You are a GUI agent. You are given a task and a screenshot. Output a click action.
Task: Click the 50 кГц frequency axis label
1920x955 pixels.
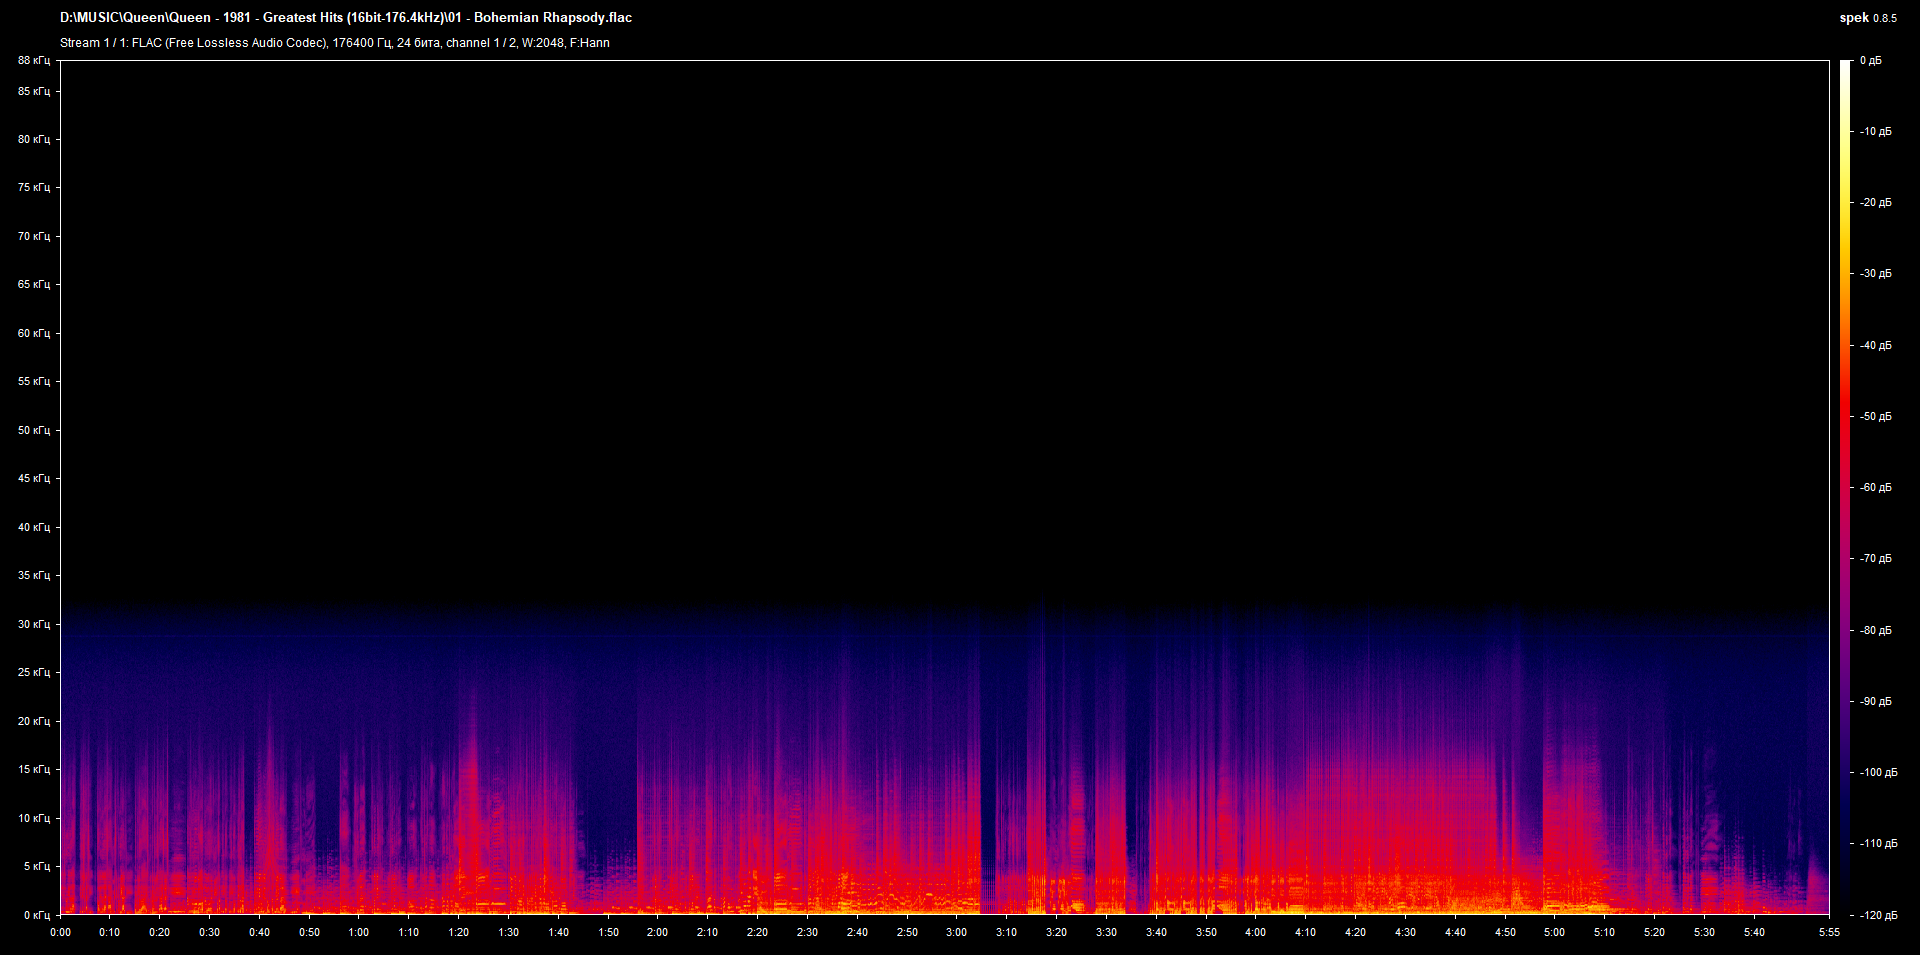click(x=34, y=431)
